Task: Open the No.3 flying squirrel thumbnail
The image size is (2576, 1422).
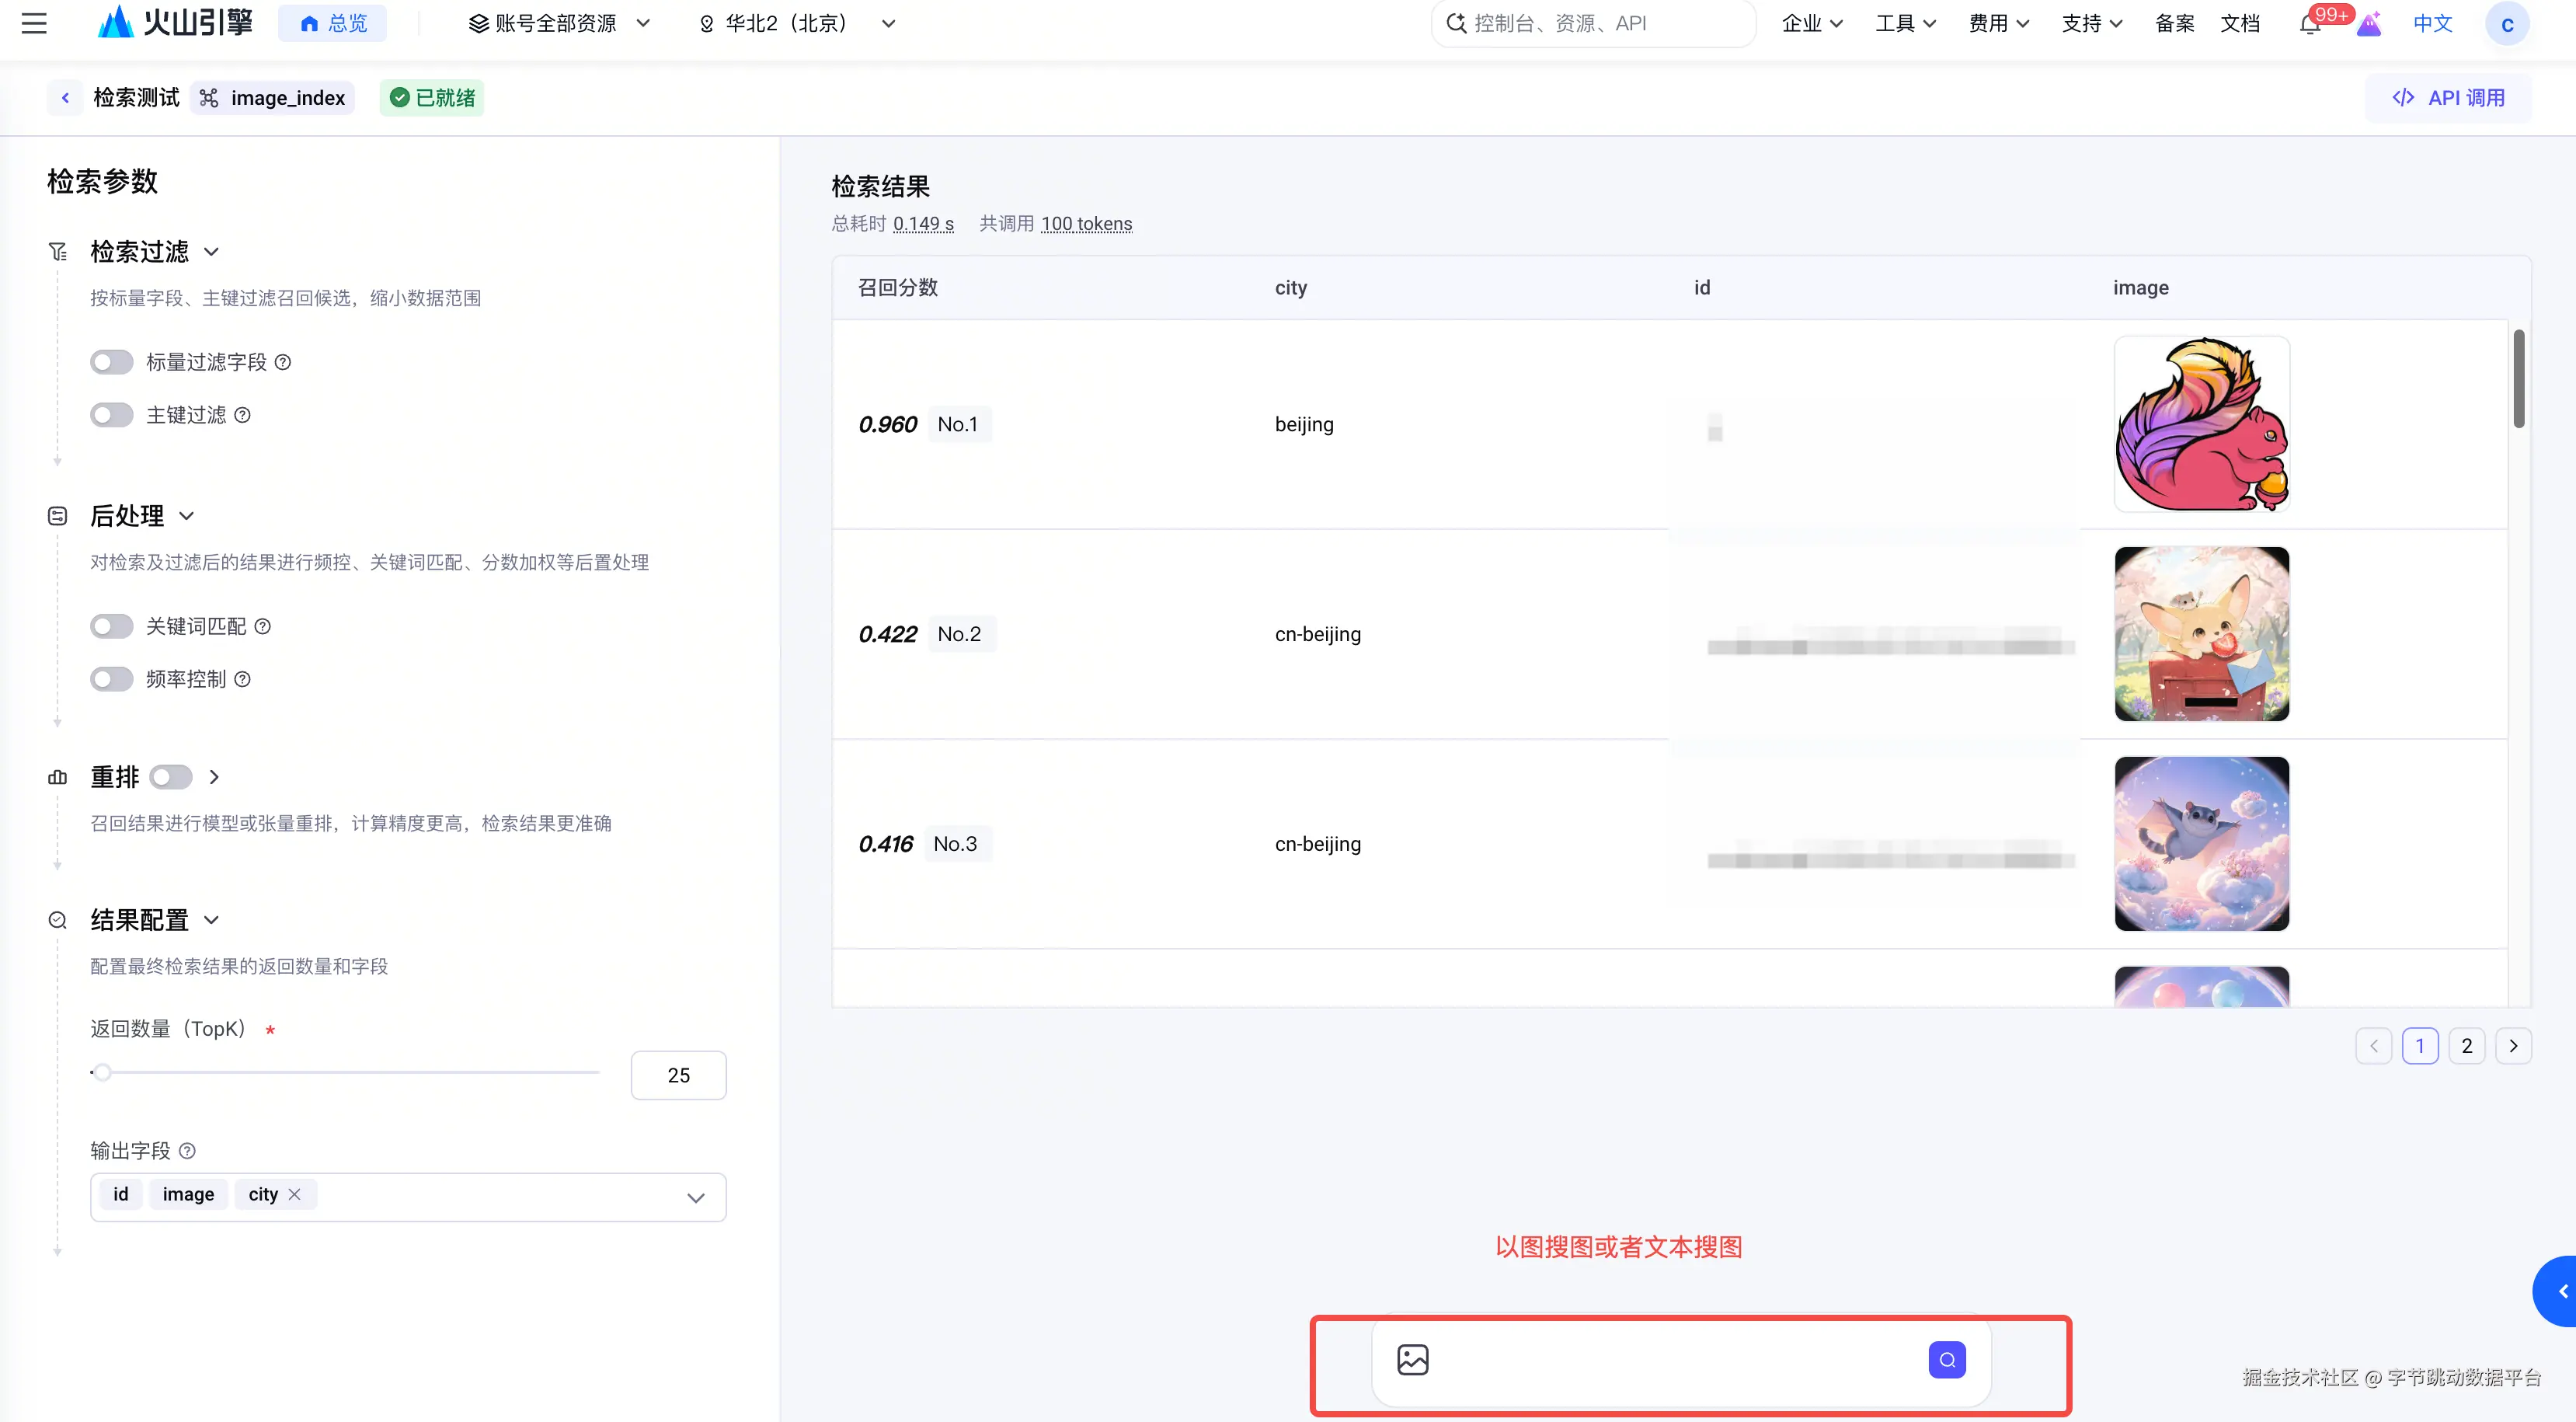Action: coord(2202,844)
